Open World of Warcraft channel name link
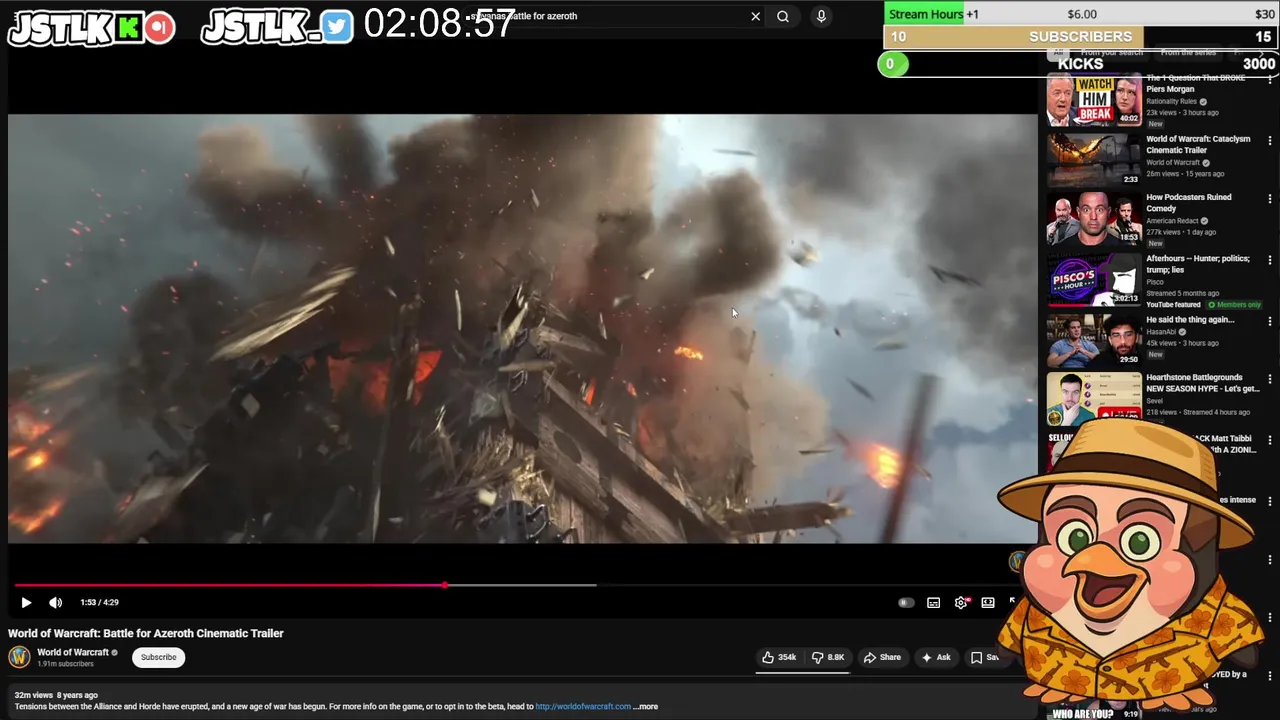The height and width of the screenshot is (720, 1280). tap(73, 652)
